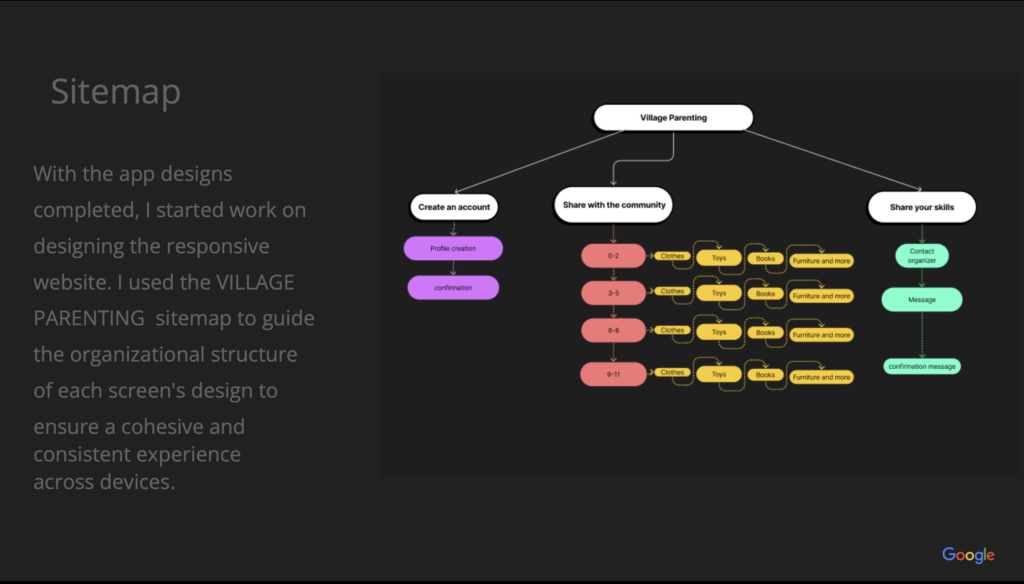Click the Share your skills node
This screenshot has height=584, width=1024.
(x=921, y=207)
